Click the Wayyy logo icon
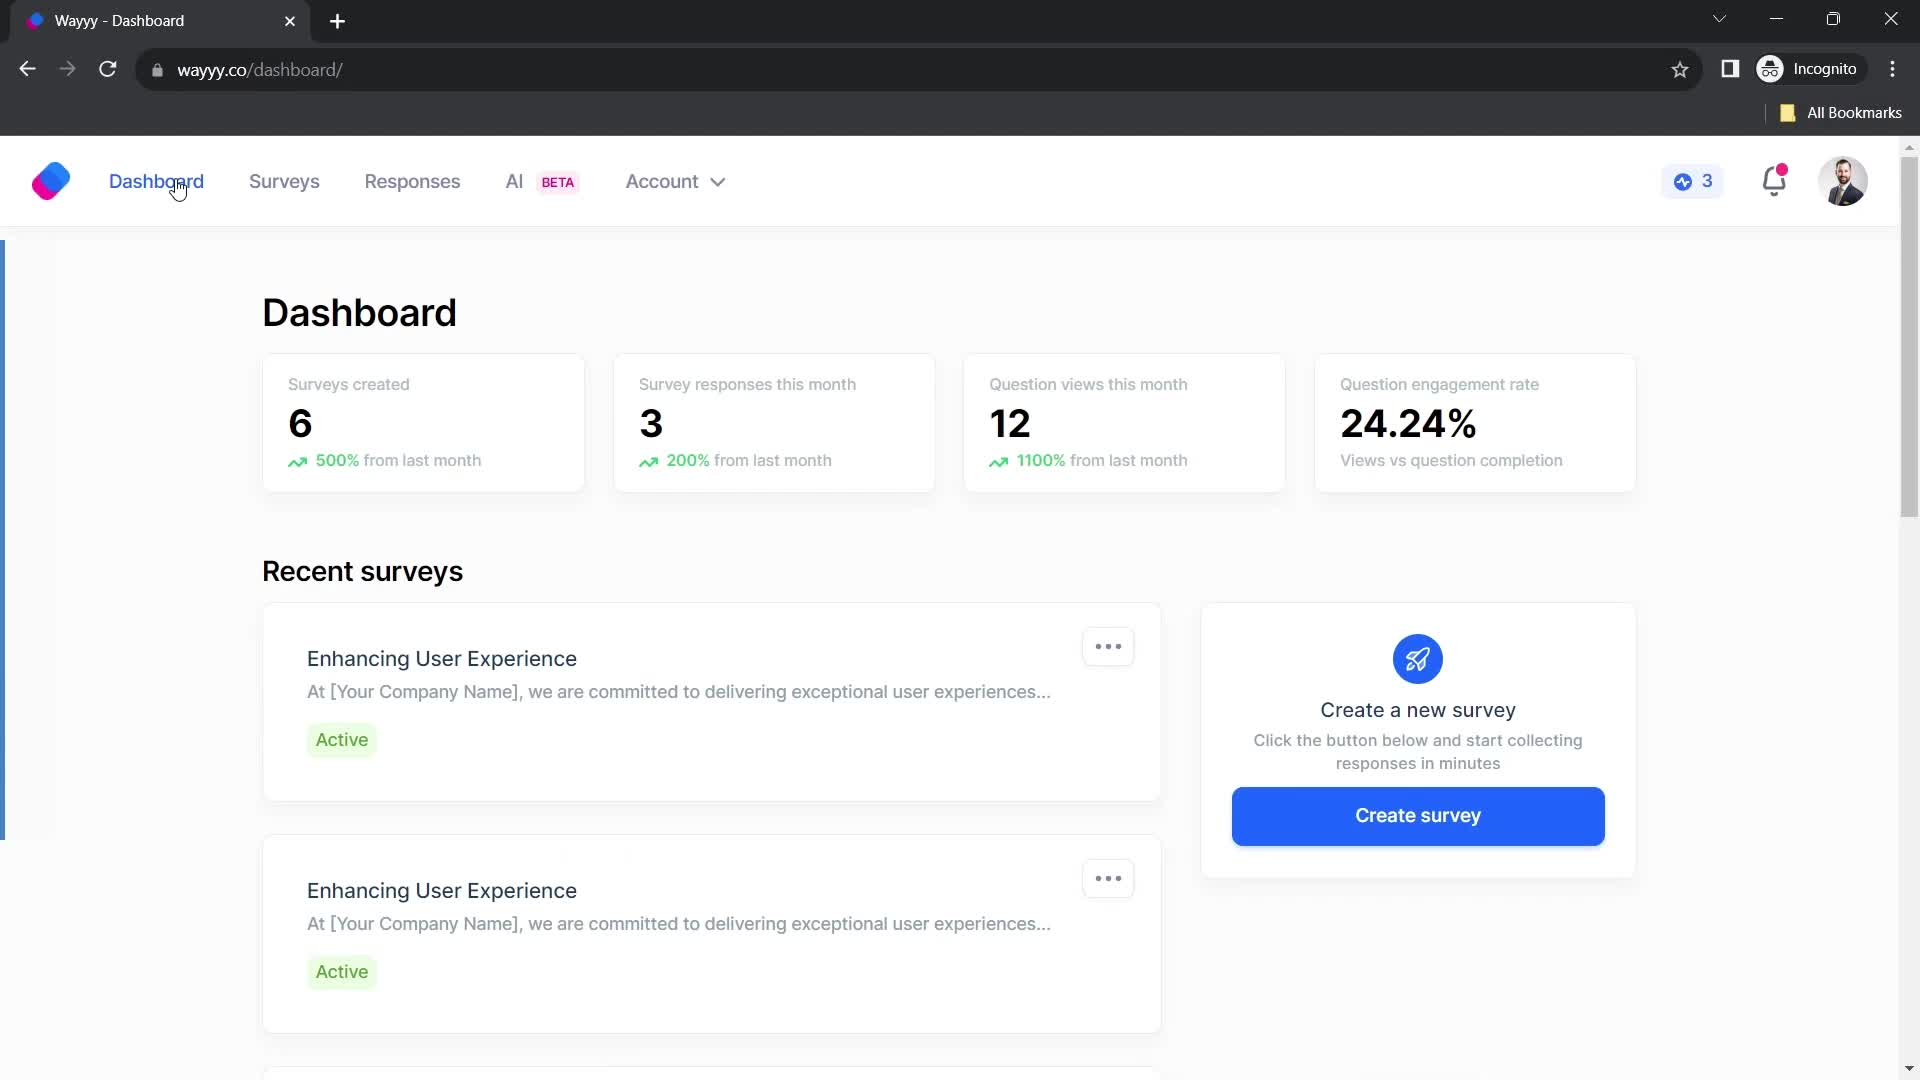The image size is (1920, 1080). tap(51, 181)
